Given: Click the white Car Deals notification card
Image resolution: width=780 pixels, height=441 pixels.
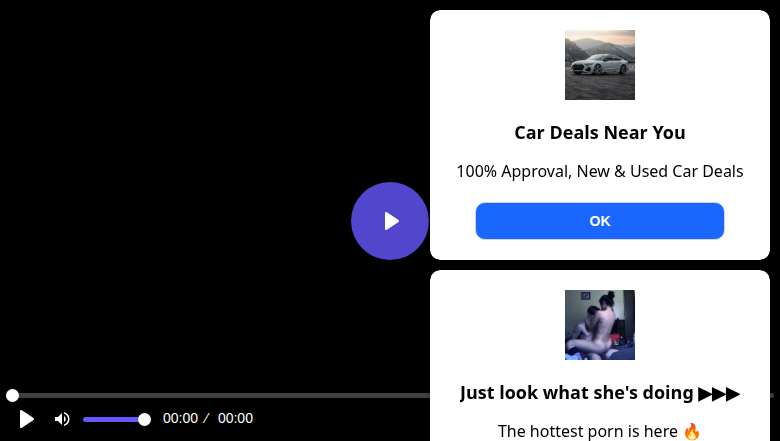Looking at the screenshot, I should pyautogui.click(x=599, y=135).
